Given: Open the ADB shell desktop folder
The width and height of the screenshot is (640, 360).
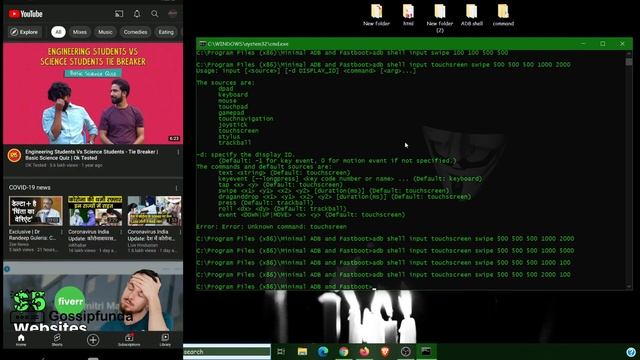Looking at the screenshot, I should click(471, 15).
